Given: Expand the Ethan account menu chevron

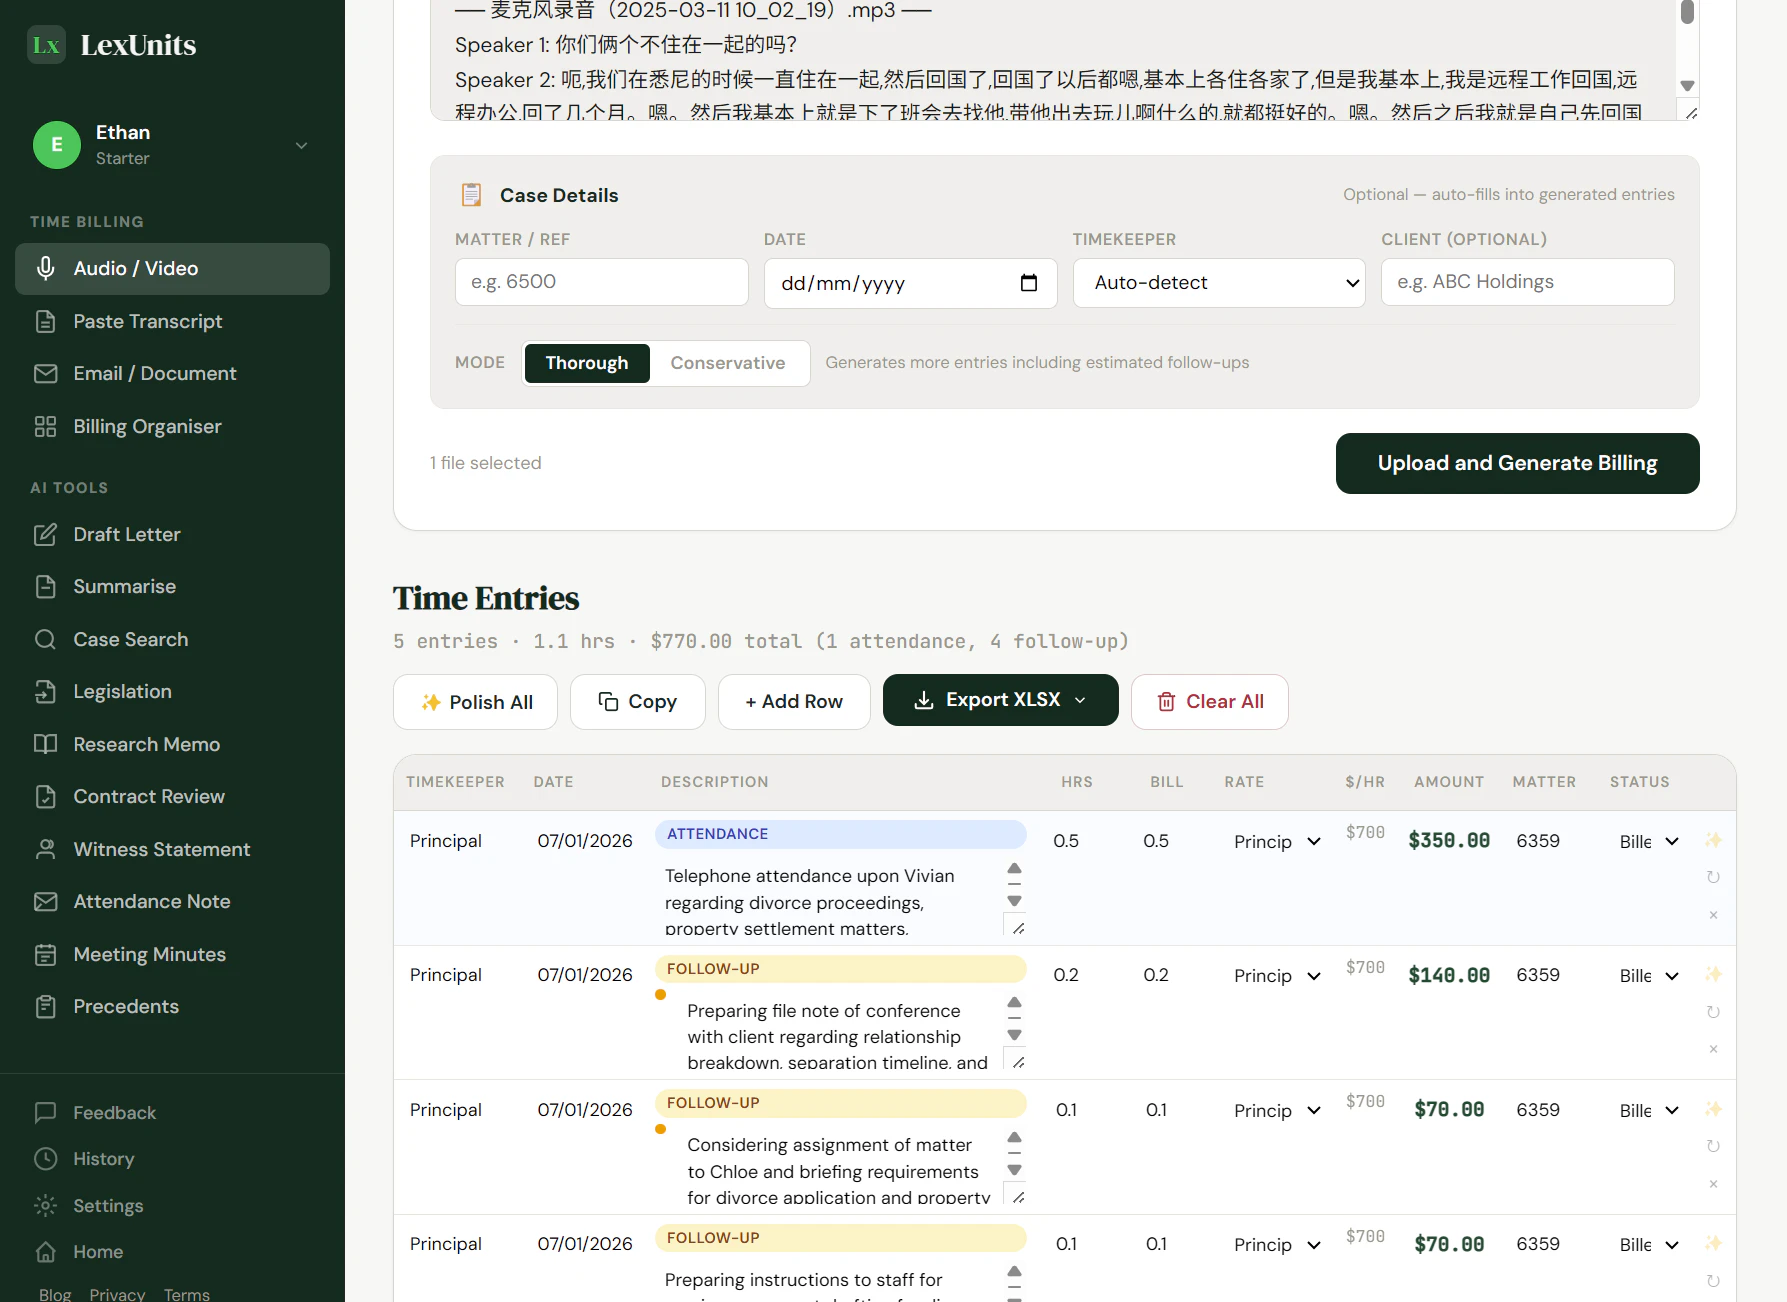Looking at the screenshot, I should pyautogui.click(x=301, y=145).
